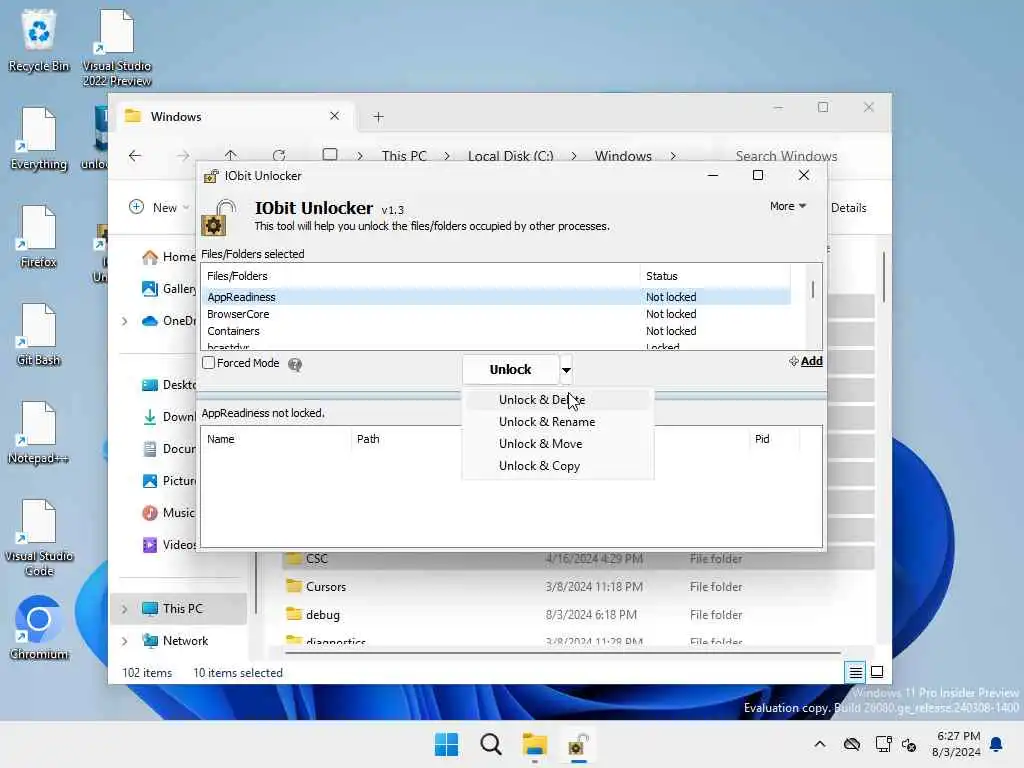This screenshot has height=768, width=1024.
Task: Click the Pid column header
Action: click(x=775, y=440)
